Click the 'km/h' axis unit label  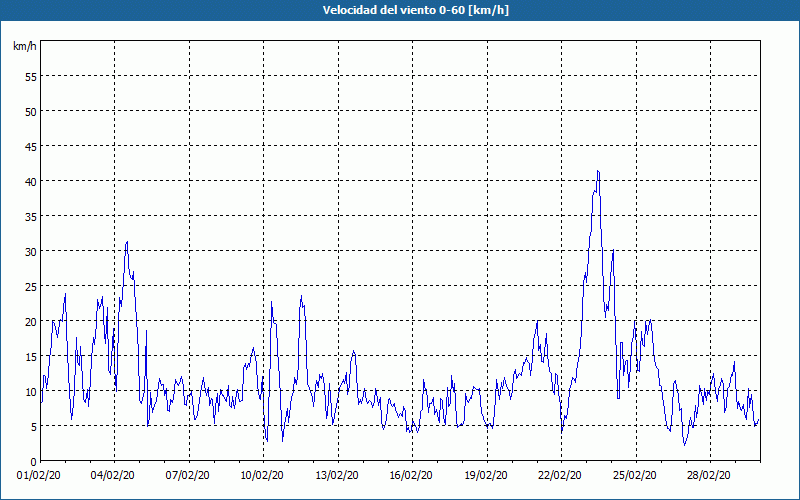coord(24,46)
